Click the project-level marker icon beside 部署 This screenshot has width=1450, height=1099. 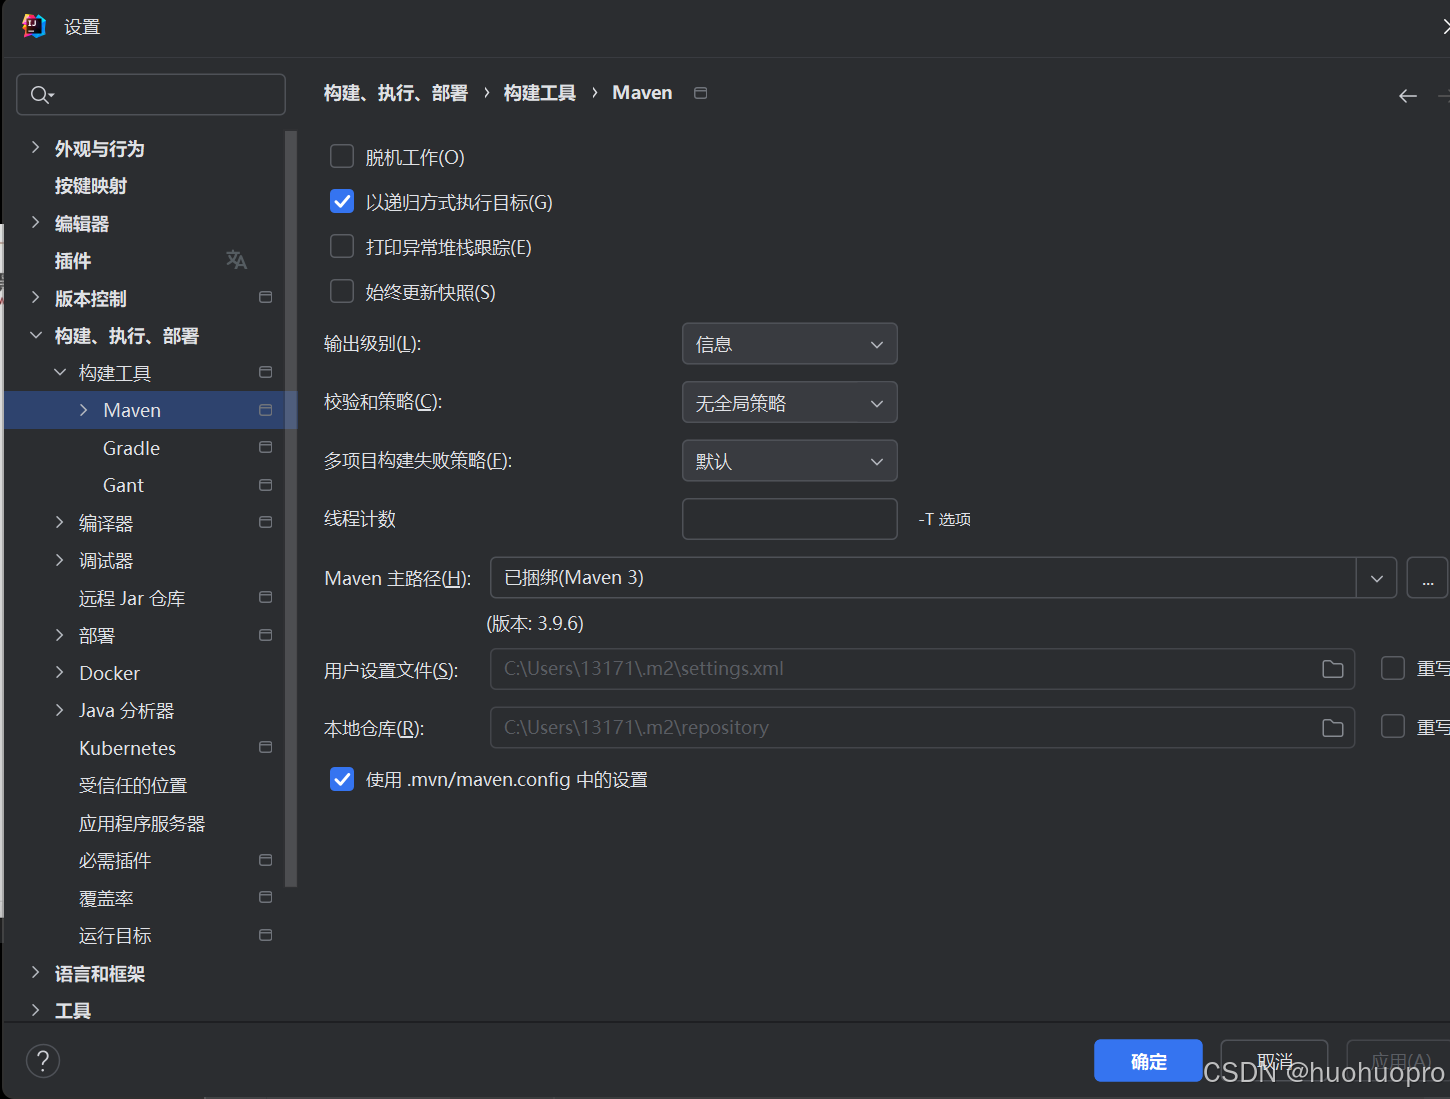pyautogui.click(x=265, y=635)
